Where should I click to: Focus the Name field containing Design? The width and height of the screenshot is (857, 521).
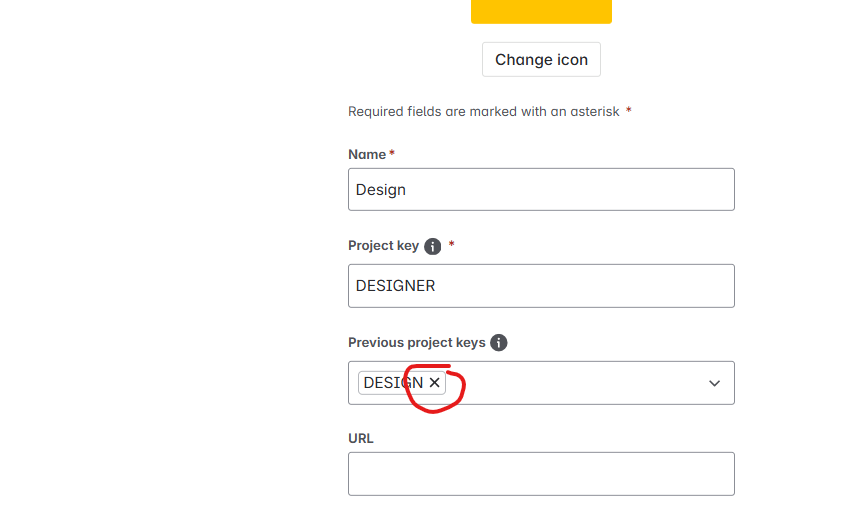pyautogui.click(x=541, y=190)
